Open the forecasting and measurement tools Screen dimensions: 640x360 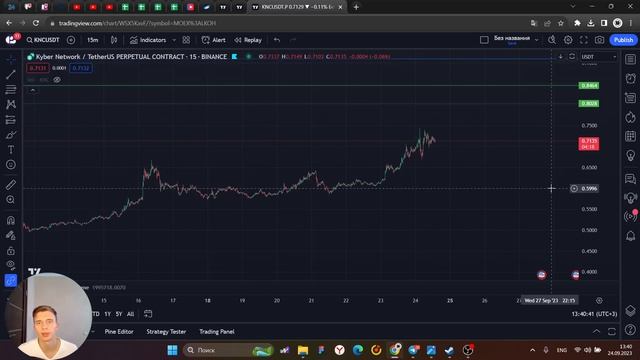pos(11,120)
